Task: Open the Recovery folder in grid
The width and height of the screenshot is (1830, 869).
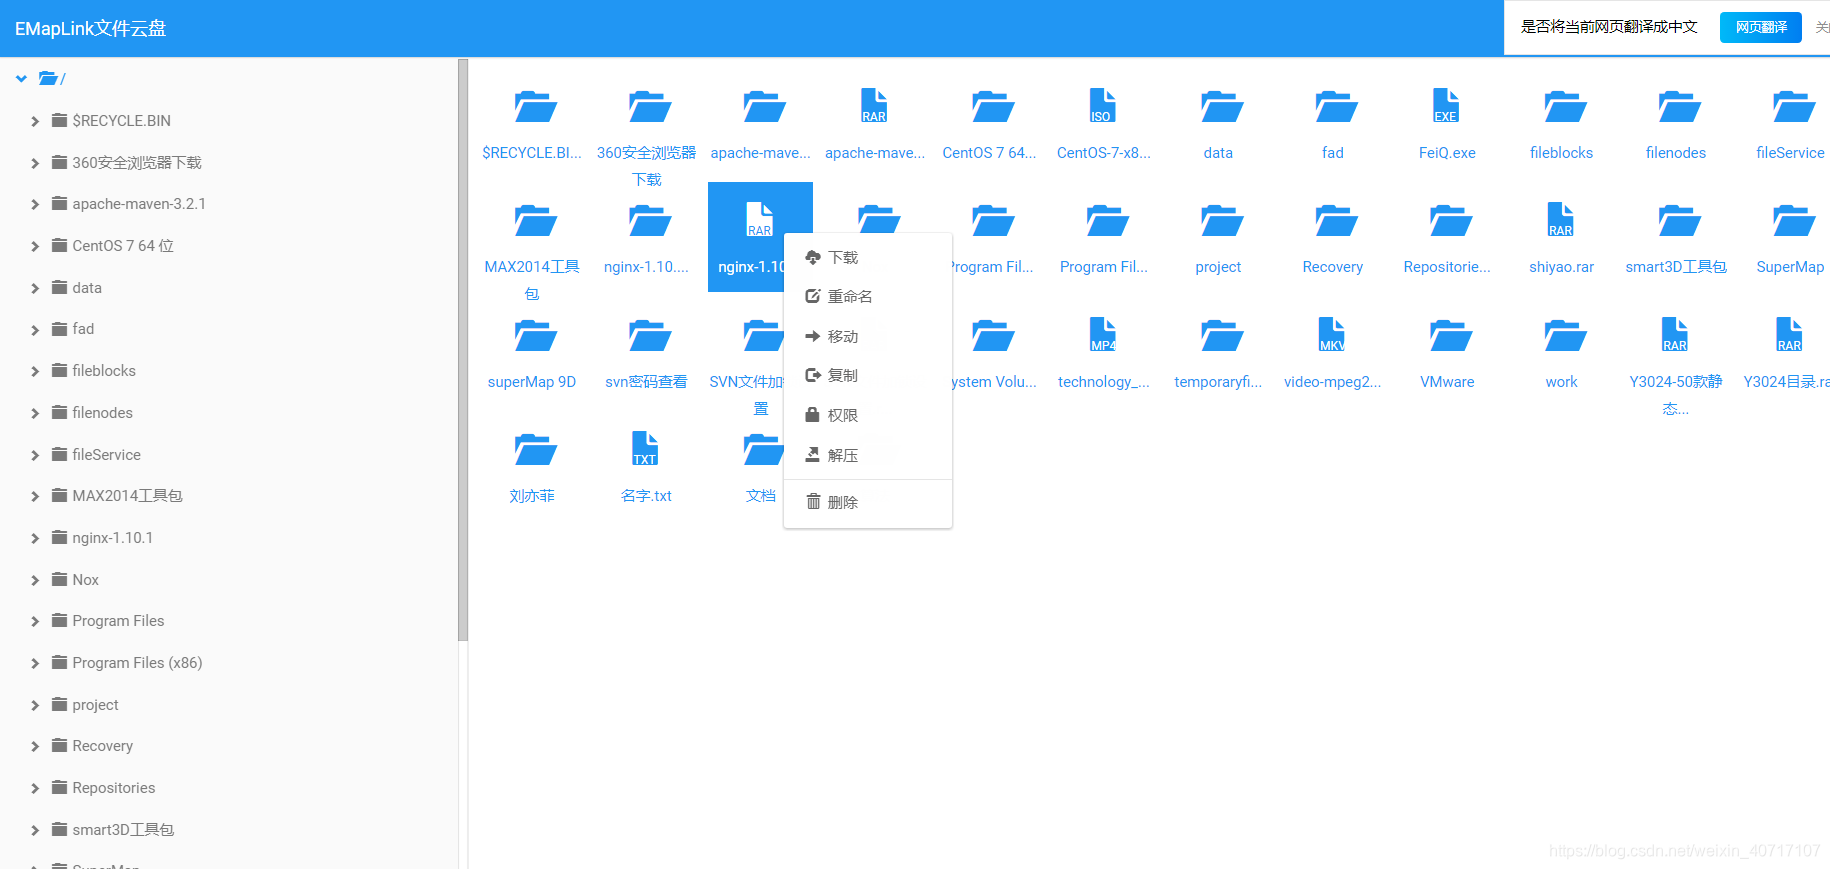Action: [x=1336, y=220]
